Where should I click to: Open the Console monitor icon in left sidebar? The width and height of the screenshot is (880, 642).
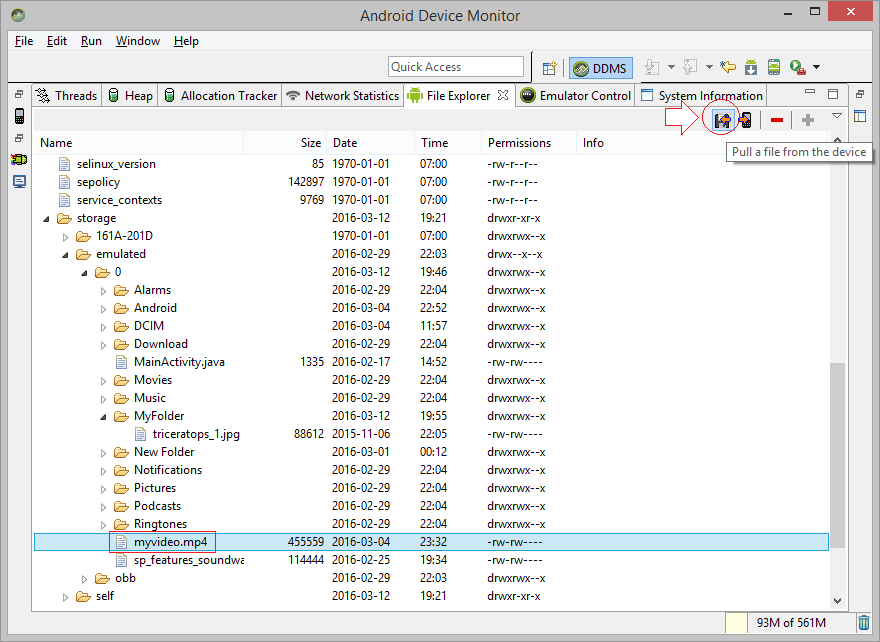tap(19, 182)
